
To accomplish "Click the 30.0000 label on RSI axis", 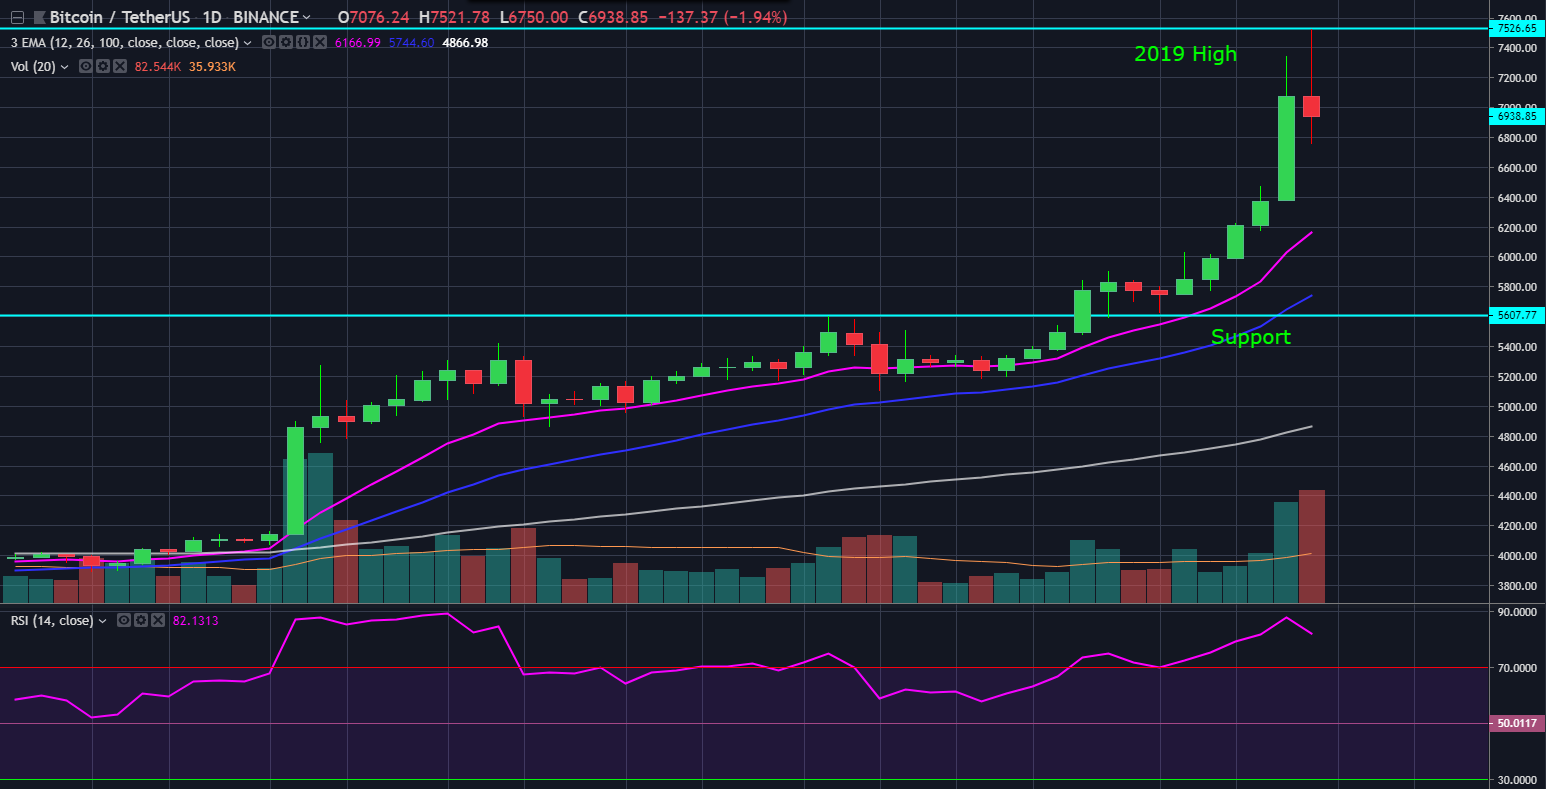I will pyautogui.click(x=1519, y=779).
